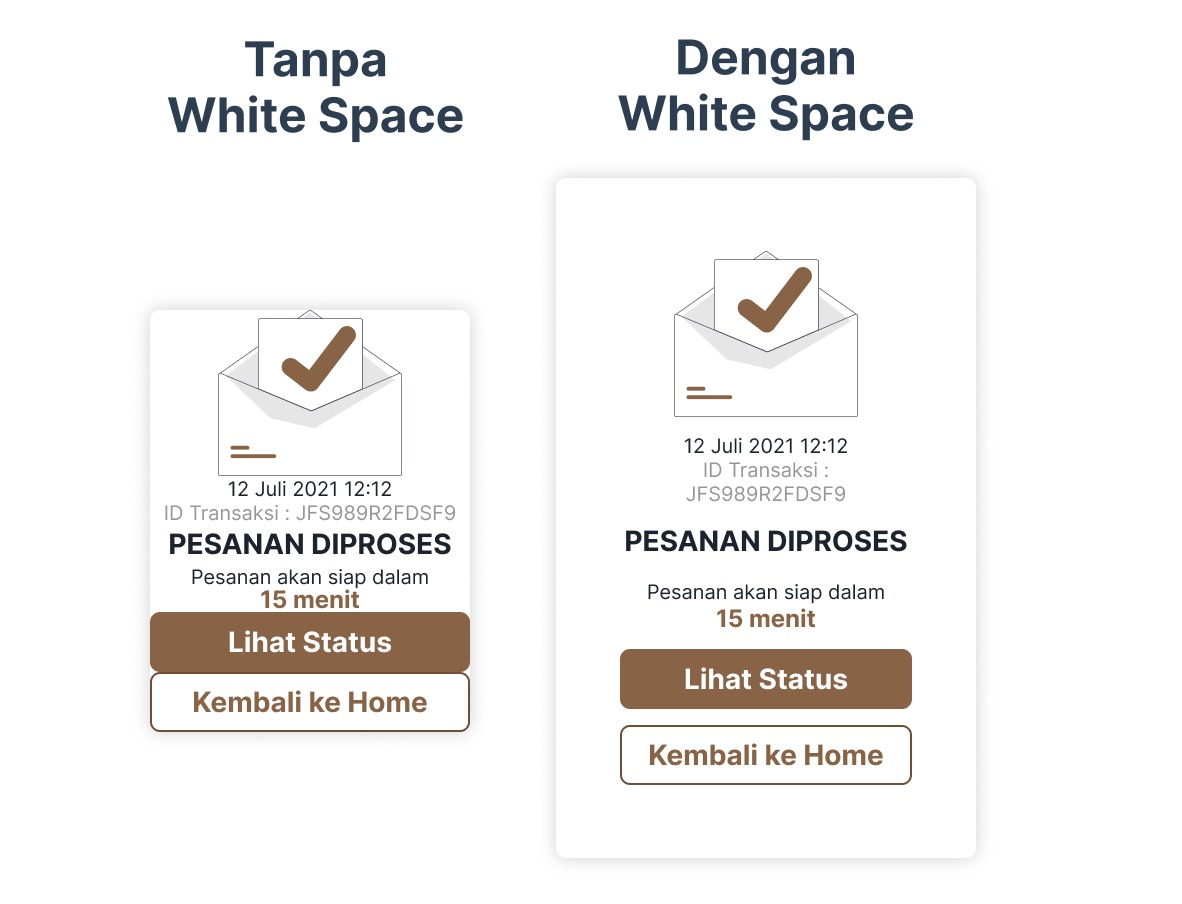The image size is (1182, 904).
Task: Click the brown checkmark in the compact card
Action: tap(318, 358)
